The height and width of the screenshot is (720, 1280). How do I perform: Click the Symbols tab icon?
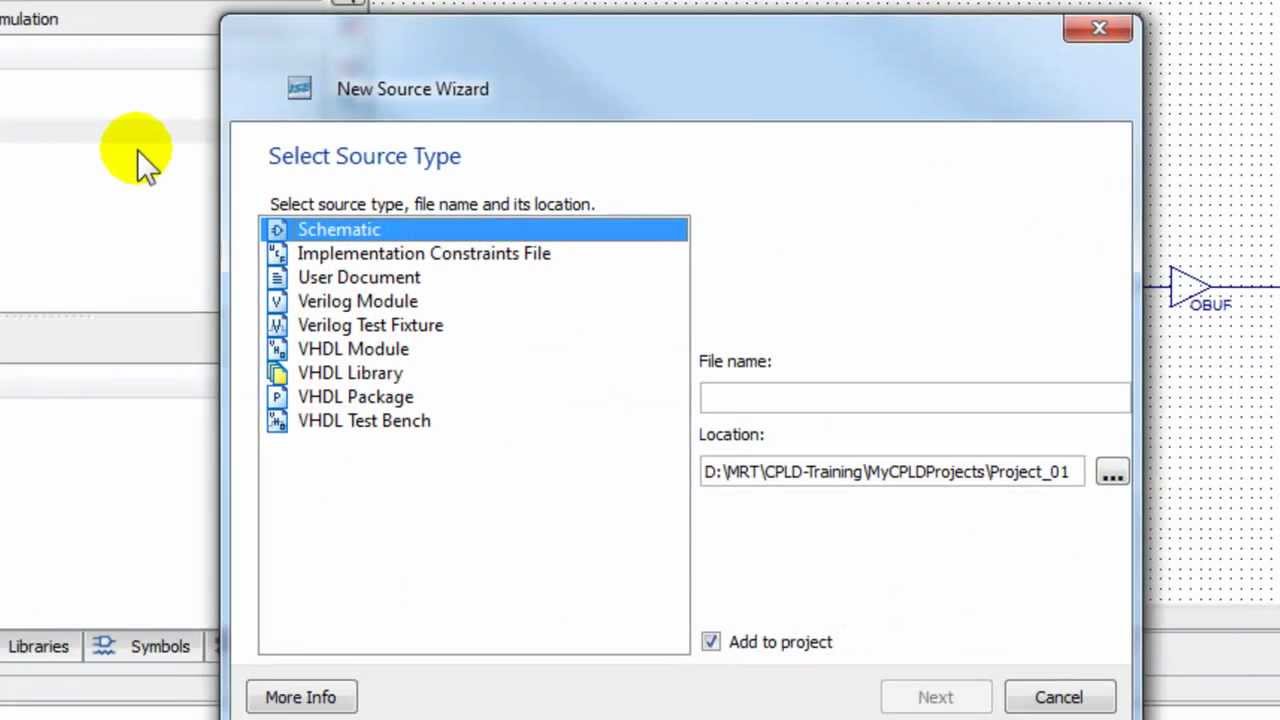pos(104,646)
